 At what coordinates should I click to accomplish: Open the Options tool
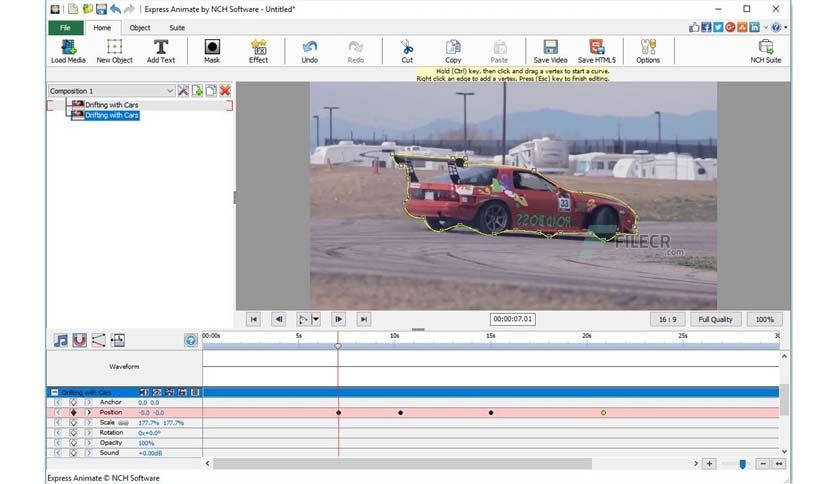[648, 51]
